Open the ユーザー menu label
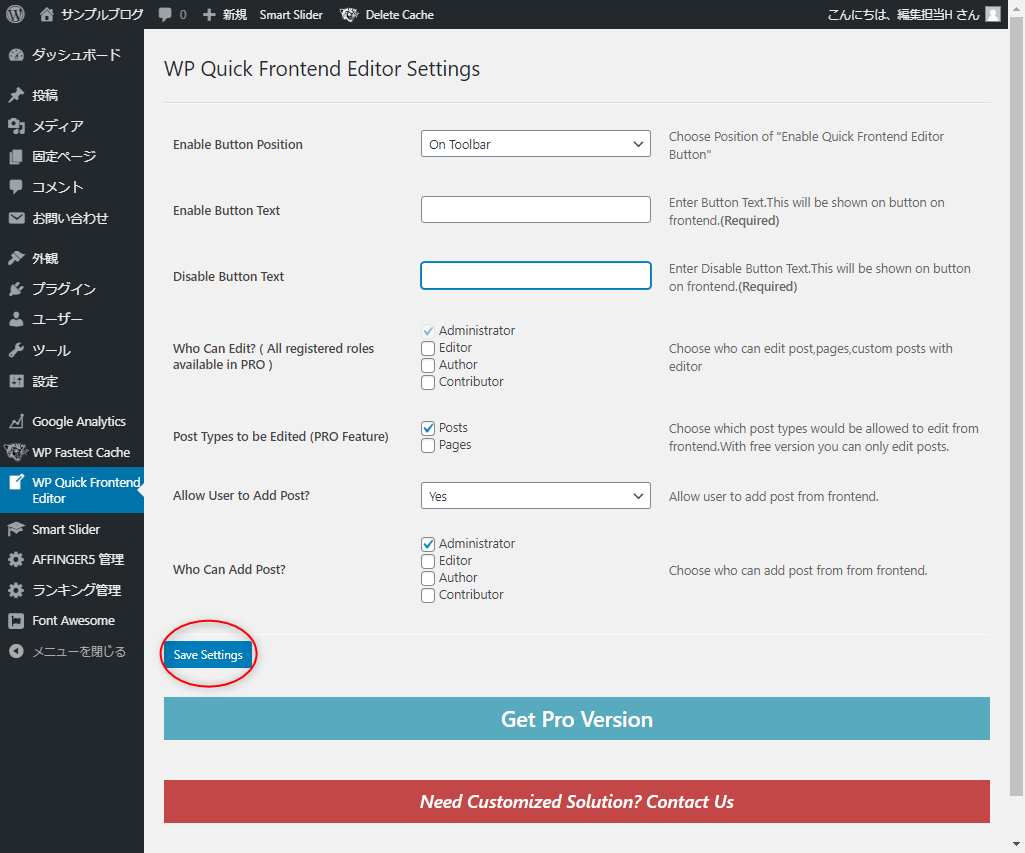The height and width of the screenshot is (853, 1025). pos(58,320)
